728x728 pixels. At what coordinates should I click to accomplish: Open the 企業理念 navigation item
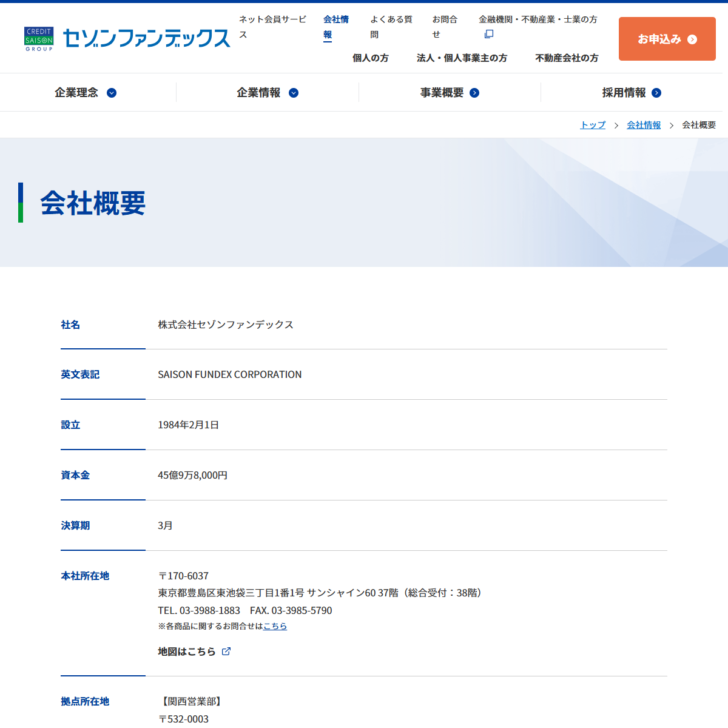click(x=85, y=93)
